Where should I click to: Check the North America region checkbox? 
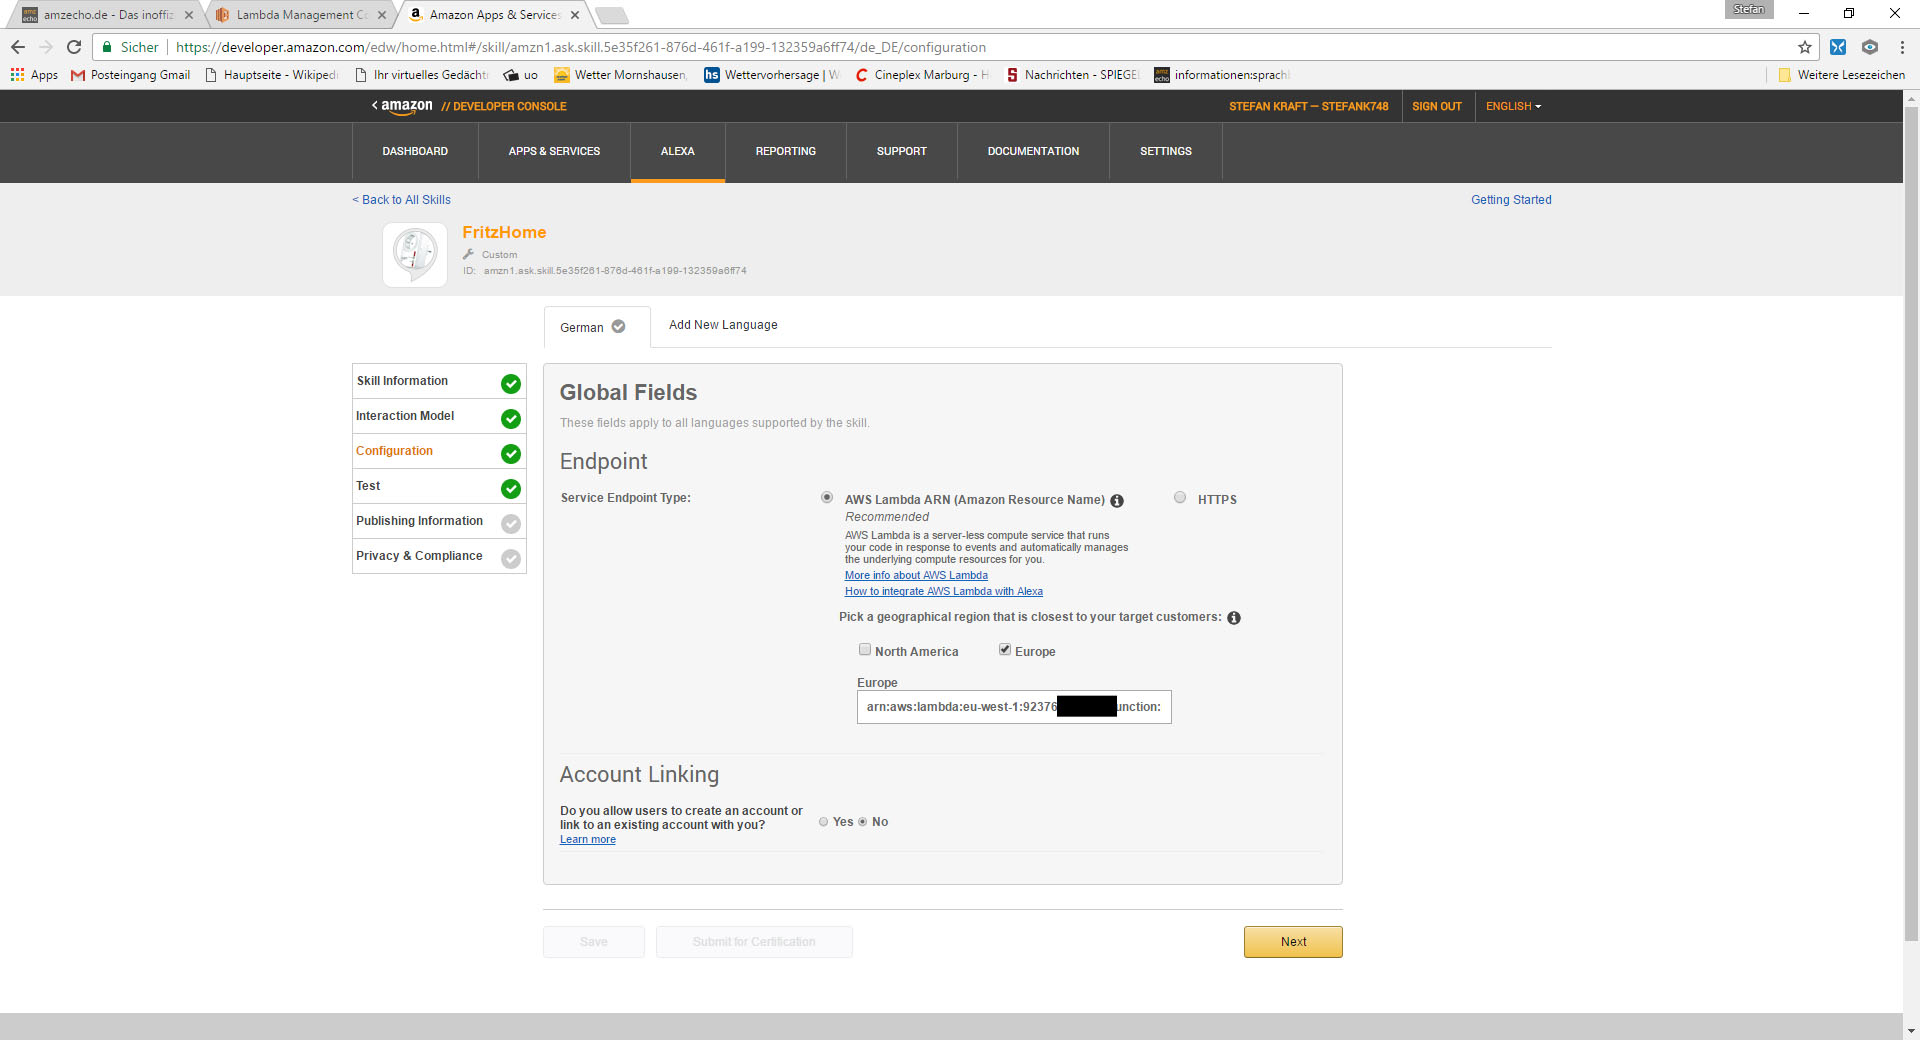point(865,650)
